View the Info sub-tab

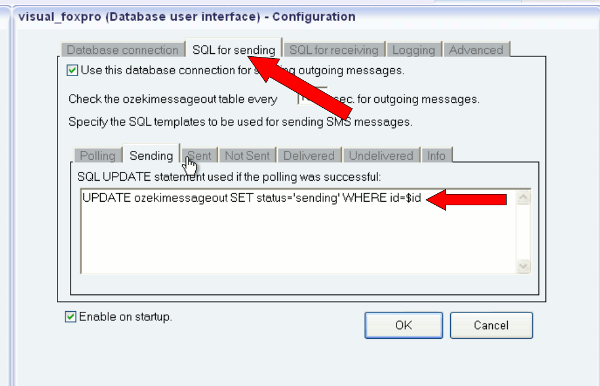436,156
